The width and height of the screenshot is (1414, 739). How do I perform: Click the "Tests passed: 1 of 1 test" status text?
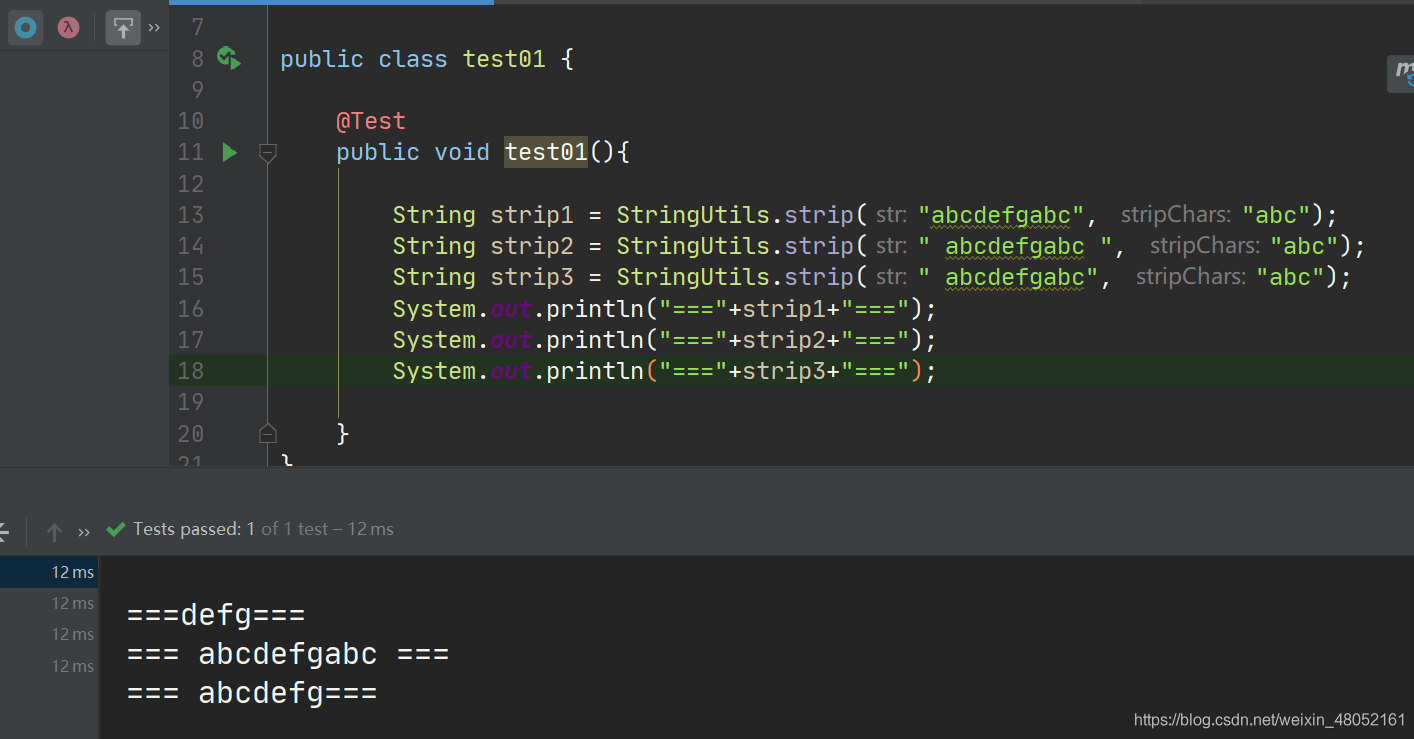coord(232,529)
